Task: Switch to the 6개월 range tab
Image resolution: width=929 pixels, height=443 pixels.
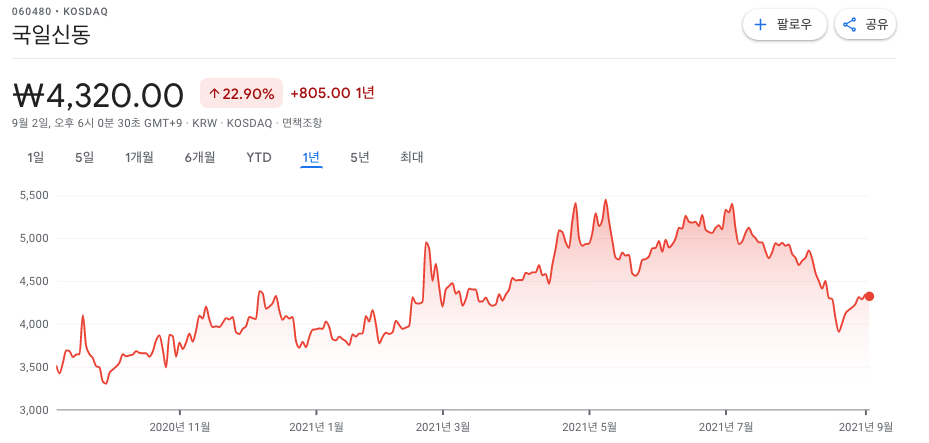Action: coord(200,158)
